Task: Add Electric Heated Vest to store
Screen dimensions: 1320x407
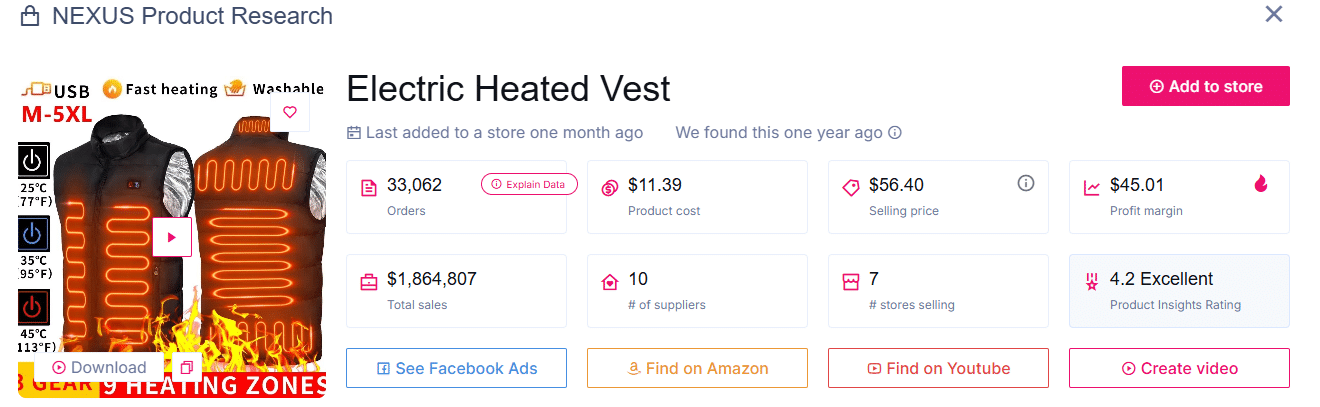Action: pos(1205,86)
